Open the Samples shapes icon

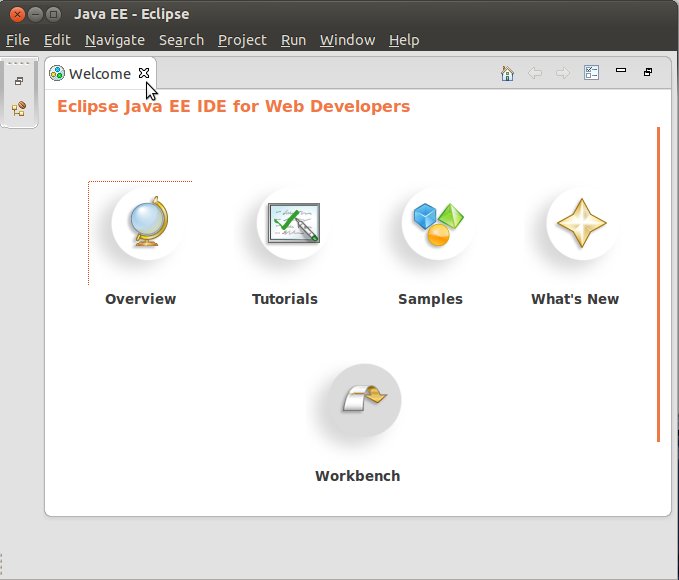438,224
